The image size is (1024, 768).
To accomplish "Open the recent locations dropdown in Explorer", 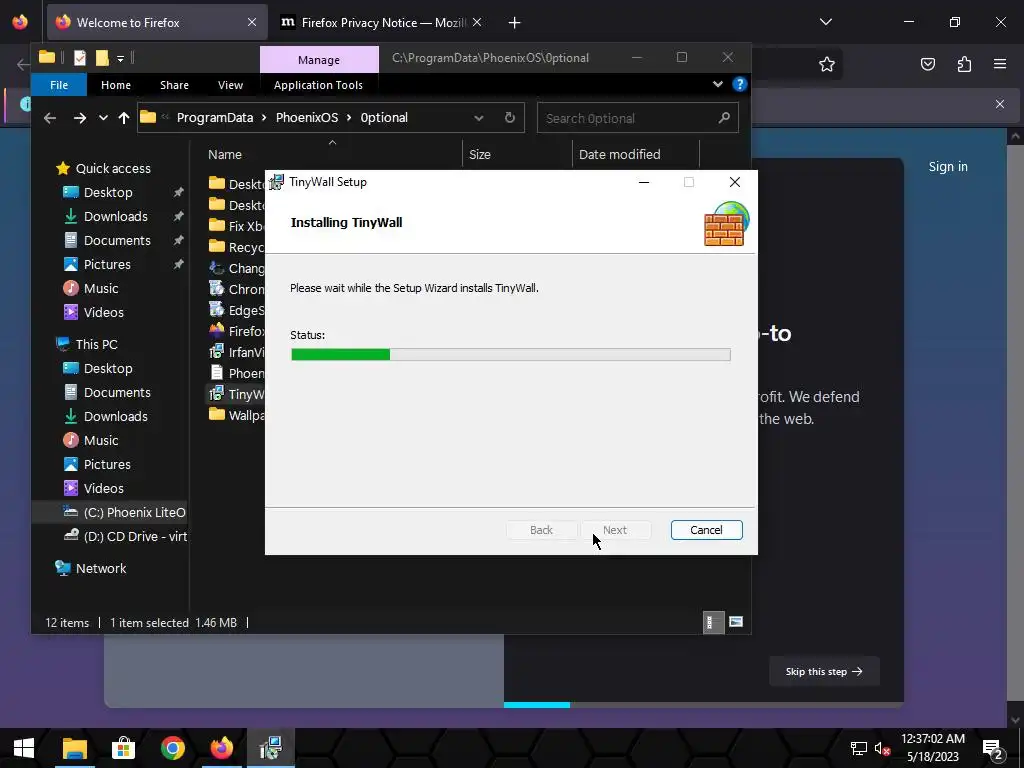I will (x=103, y=118).
